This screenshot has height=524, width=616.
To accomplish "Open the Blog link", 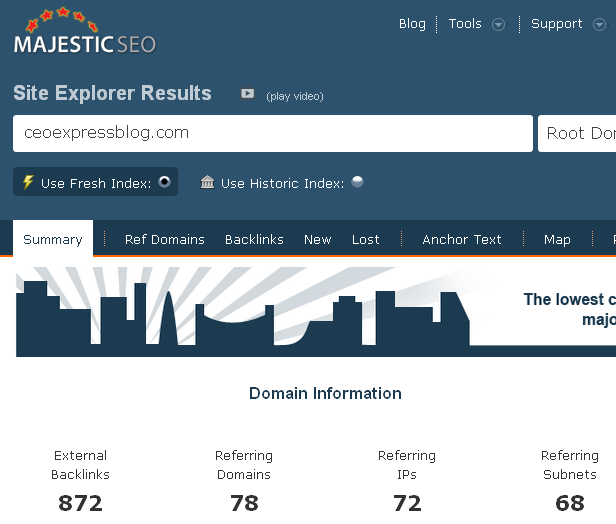I will tap(412, 24).
